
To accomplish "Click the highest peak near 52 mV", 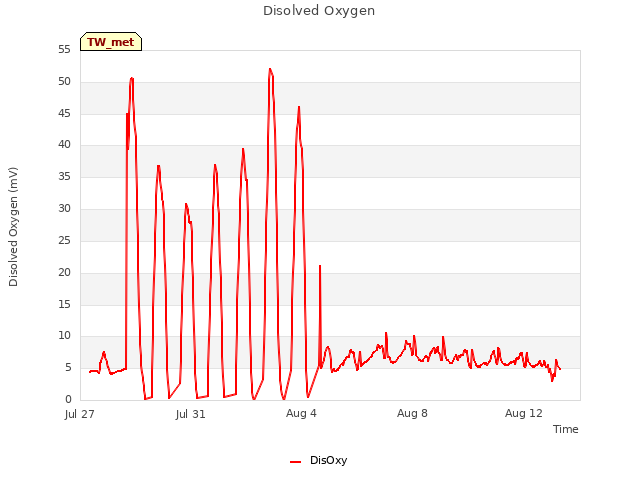I will (270, 69).
